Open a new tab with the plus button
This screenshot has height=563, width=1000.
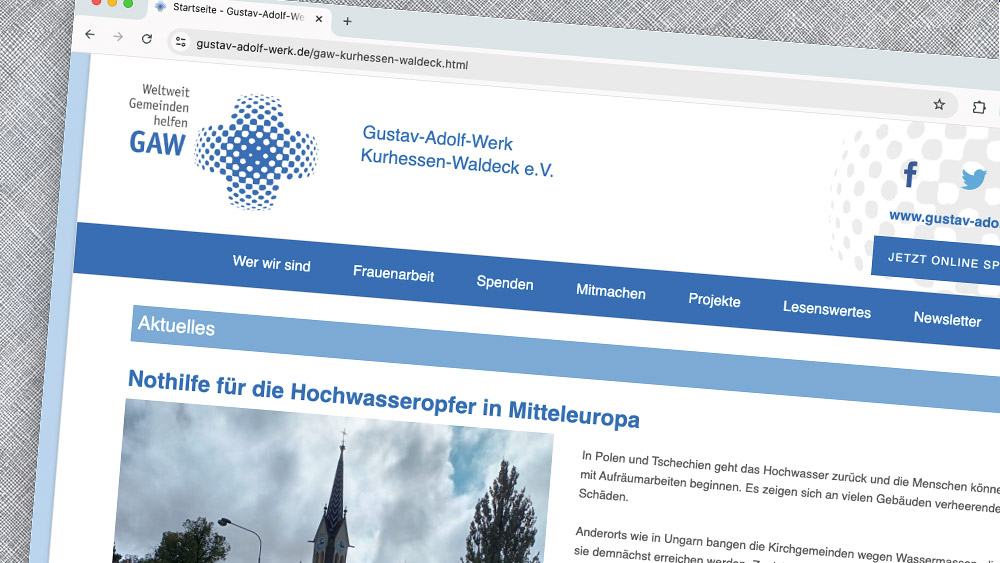(x=347, y=21)
